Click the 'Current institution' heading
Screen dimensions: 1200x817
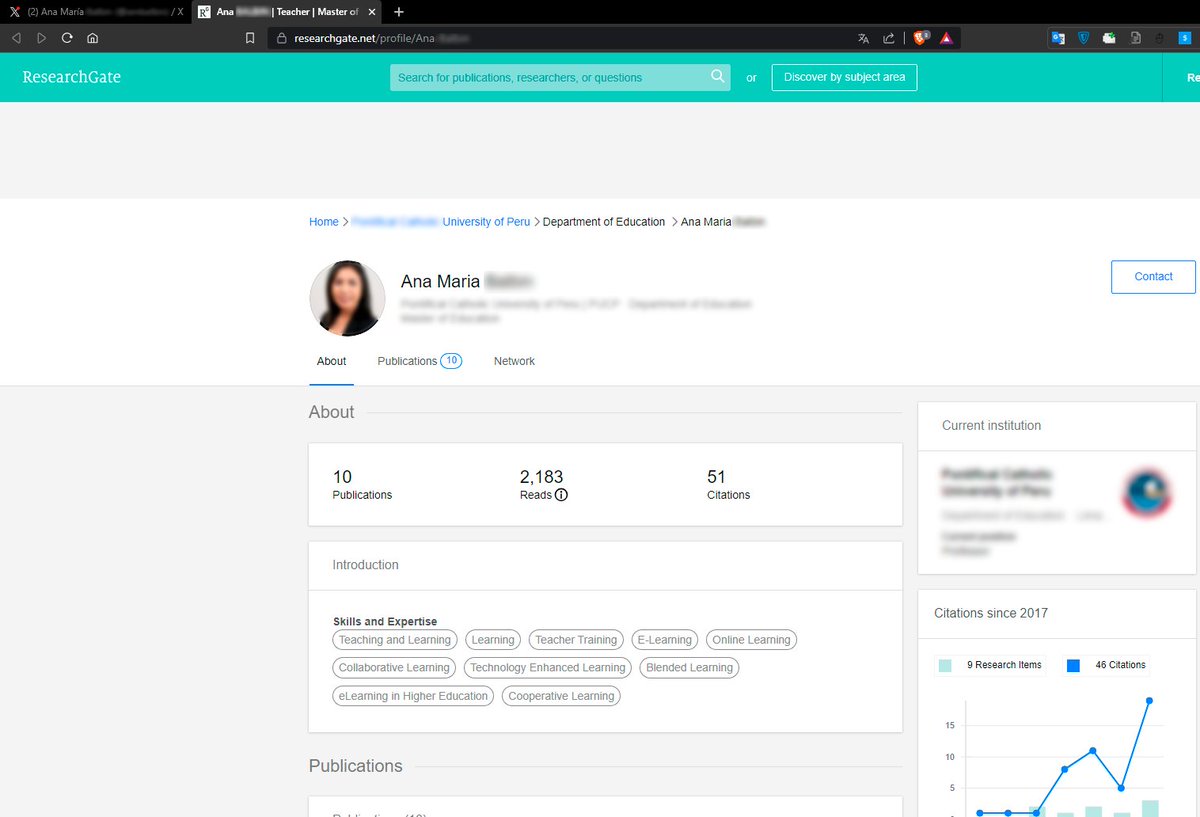pos(991,425)
